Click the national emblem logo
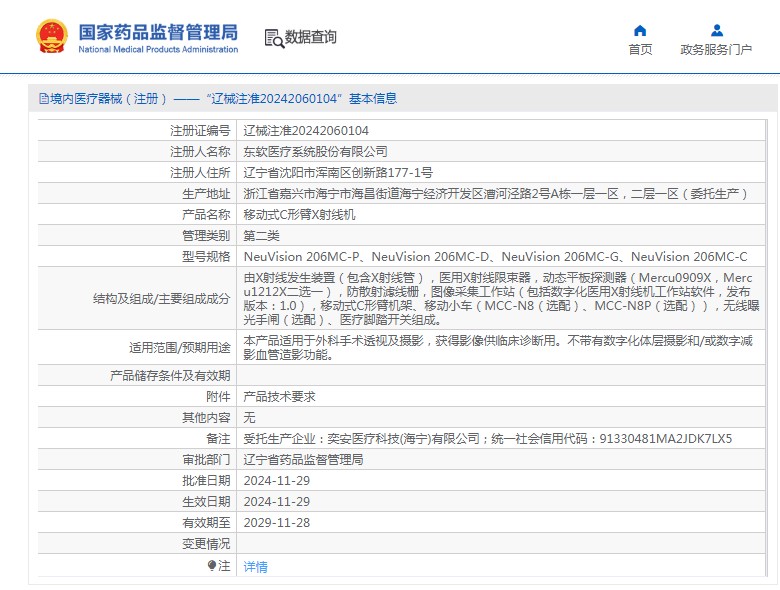The height and width of the screenshot is (590, 780). click(52, 36)
